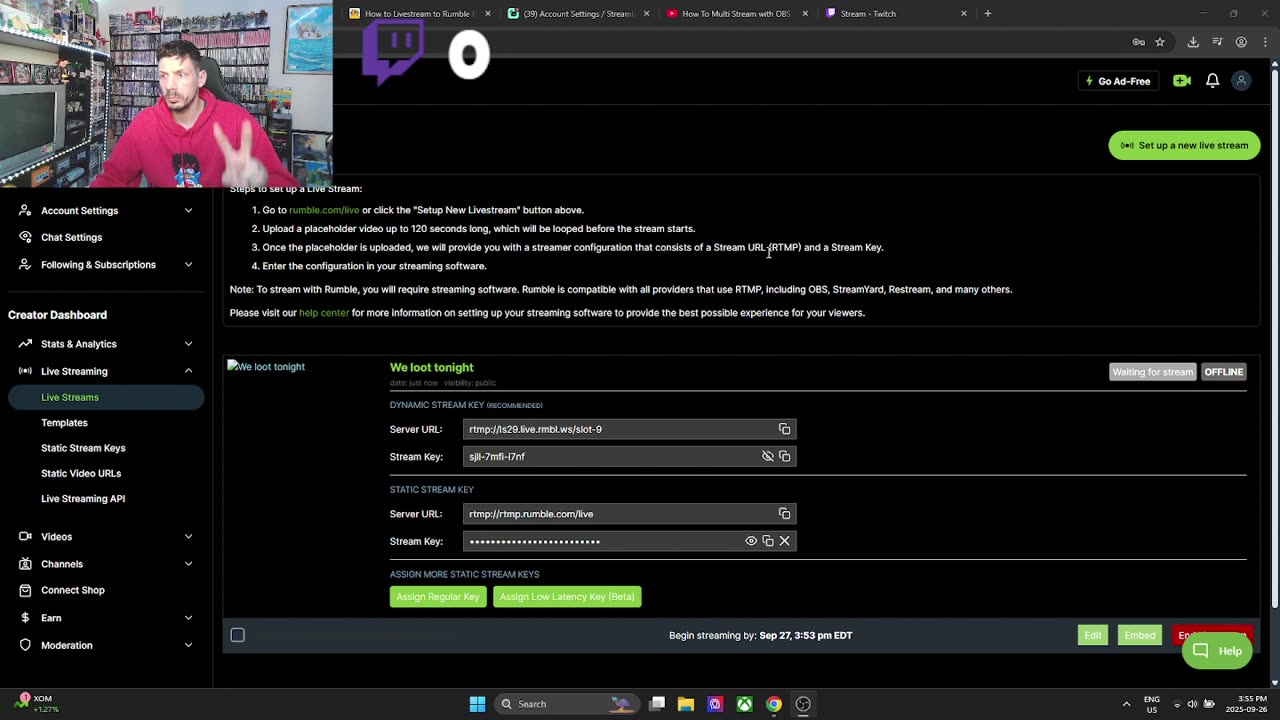The height and width of the screenshot is (720, 1280).
Task: Open the Chrome three-dot menu
Action: [1264, 42]
